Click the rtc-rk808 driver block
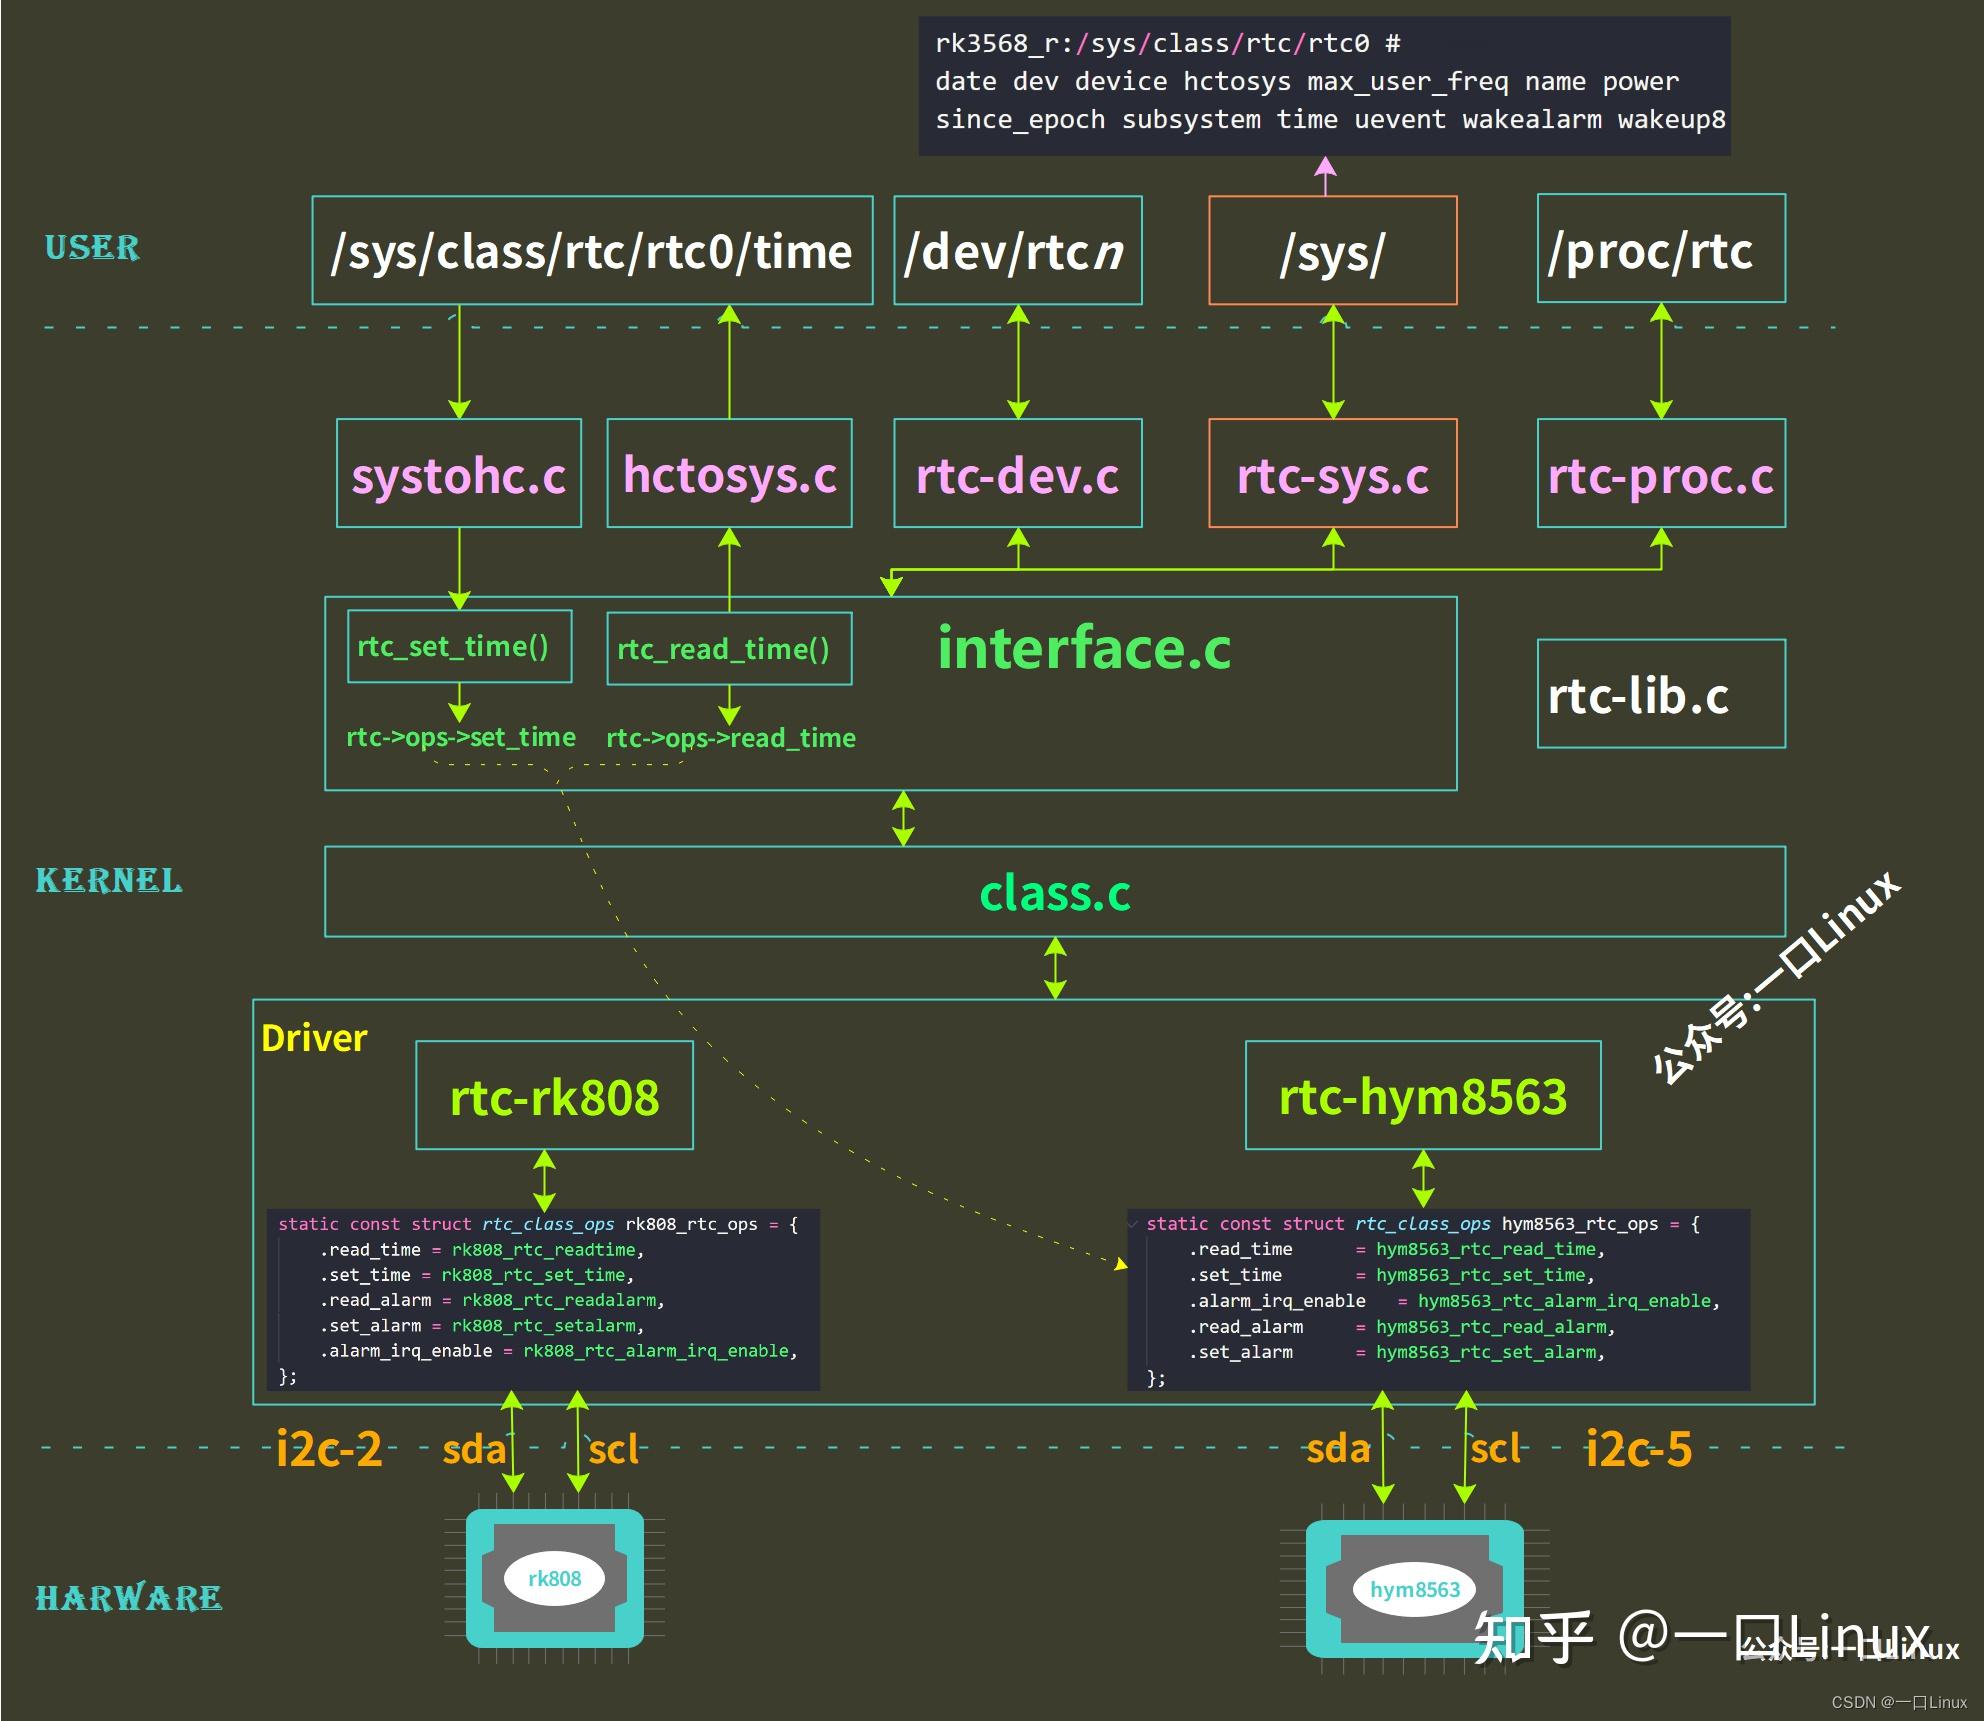The width and height of the screenshot is (1984, 1721). pyautogui.click(x=553, y=1094)
